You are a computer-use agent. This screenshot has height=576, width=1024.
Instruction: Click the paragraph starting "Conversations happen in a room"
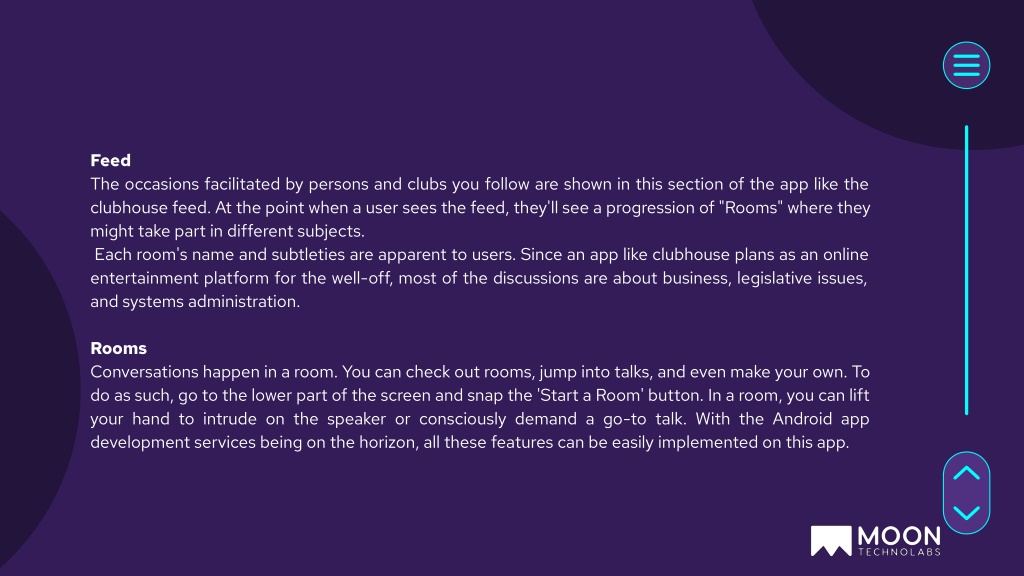coord(480,407)
